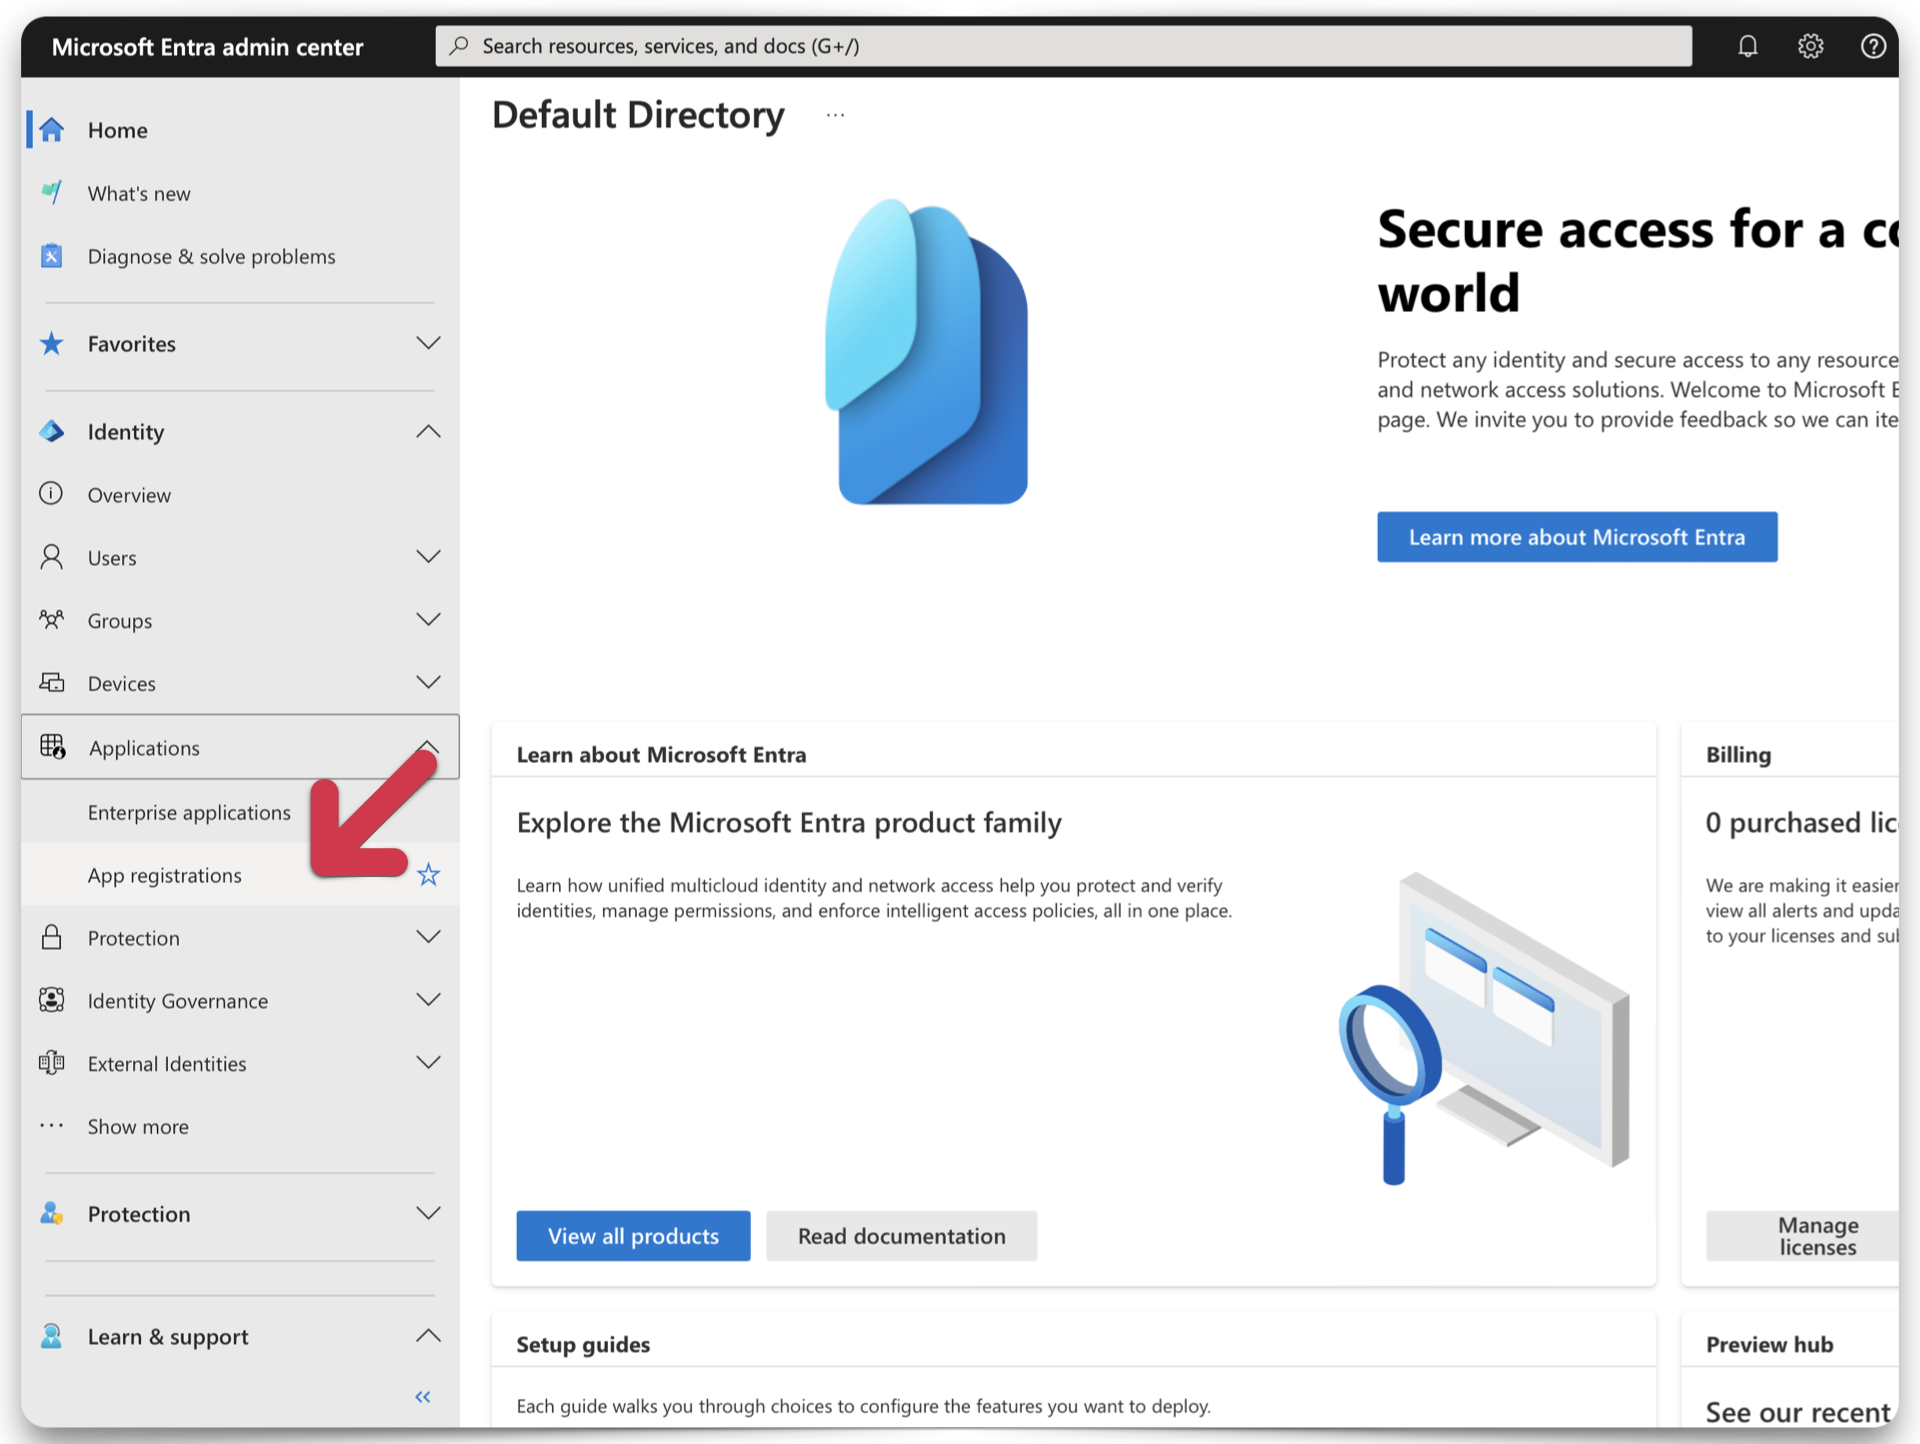This screenshot has width=1920, height=1444.
Task: Select Enterprise applications in the sidebar
Action: [189, 812]
